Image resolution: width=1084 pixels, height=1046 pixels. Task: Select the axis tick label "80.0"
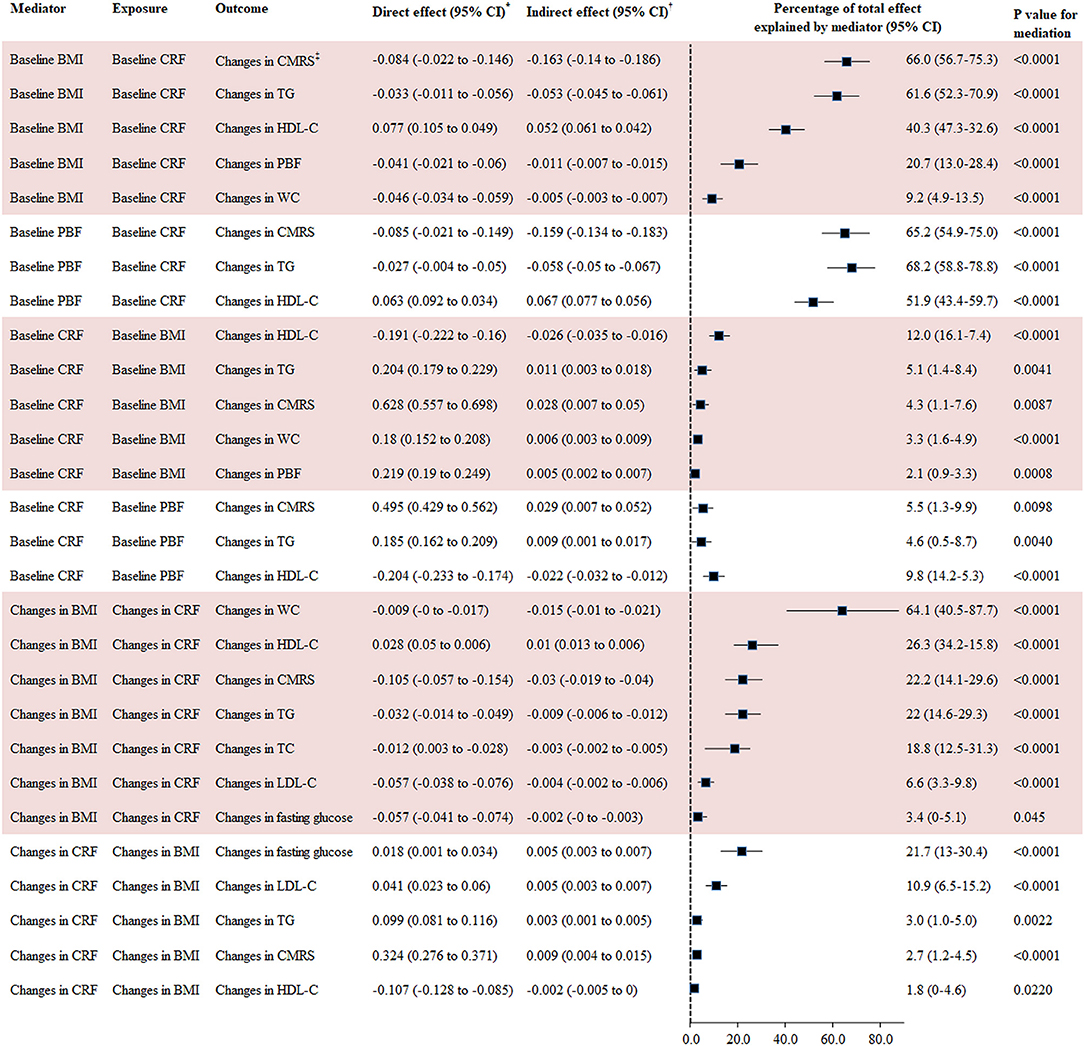880,1039
